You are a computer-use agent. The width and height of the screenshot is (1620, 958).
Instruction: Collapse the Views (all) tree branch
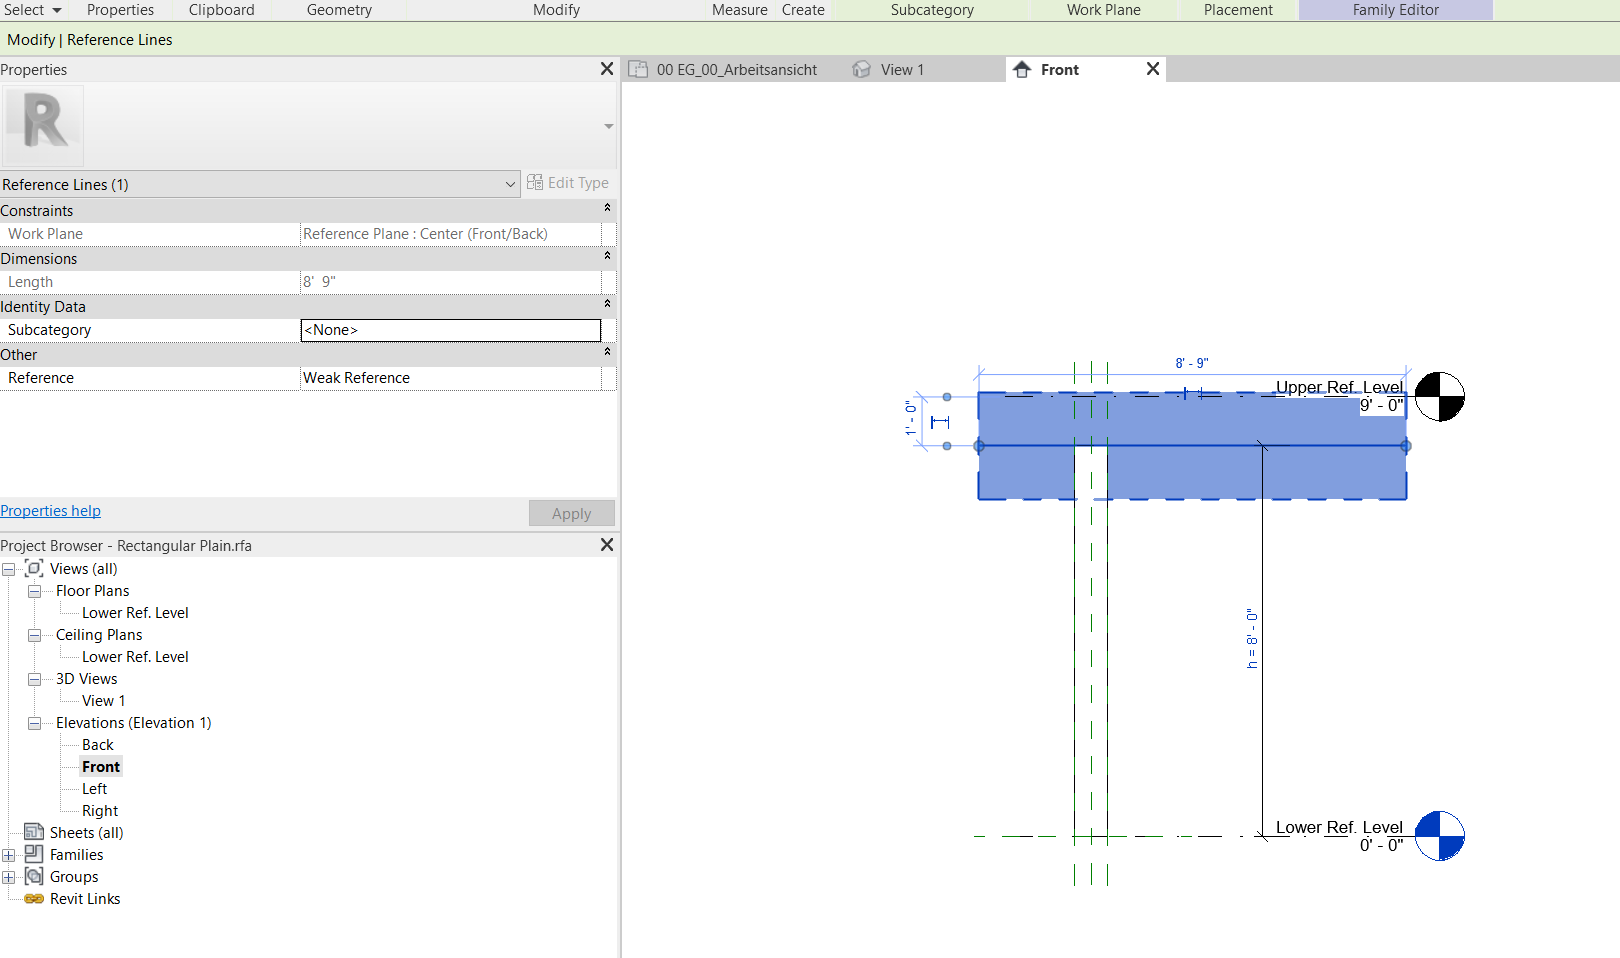coord(9,568)
